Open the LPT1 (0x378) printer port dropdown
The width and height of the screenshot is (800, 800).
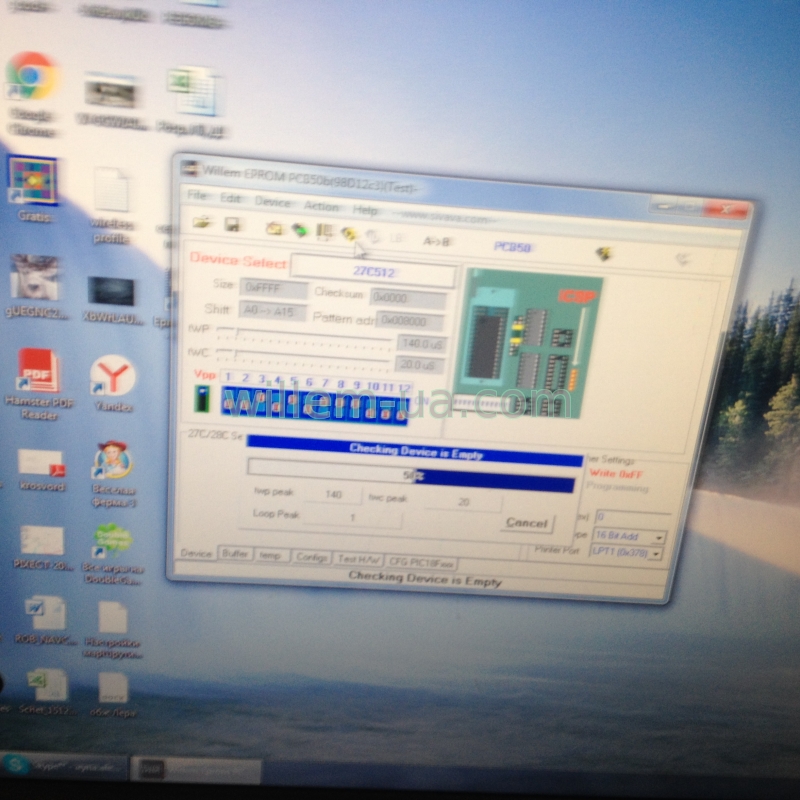click(626, 552)
